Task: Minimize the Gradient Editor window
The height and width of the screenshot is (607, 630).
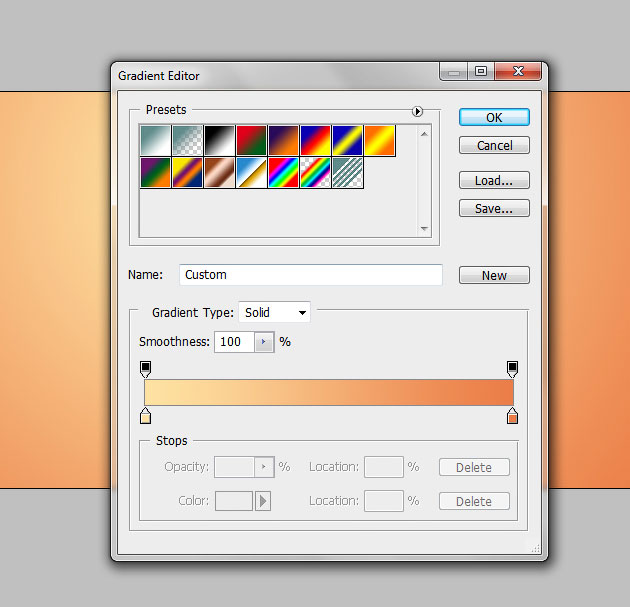Action: [454, 72]
